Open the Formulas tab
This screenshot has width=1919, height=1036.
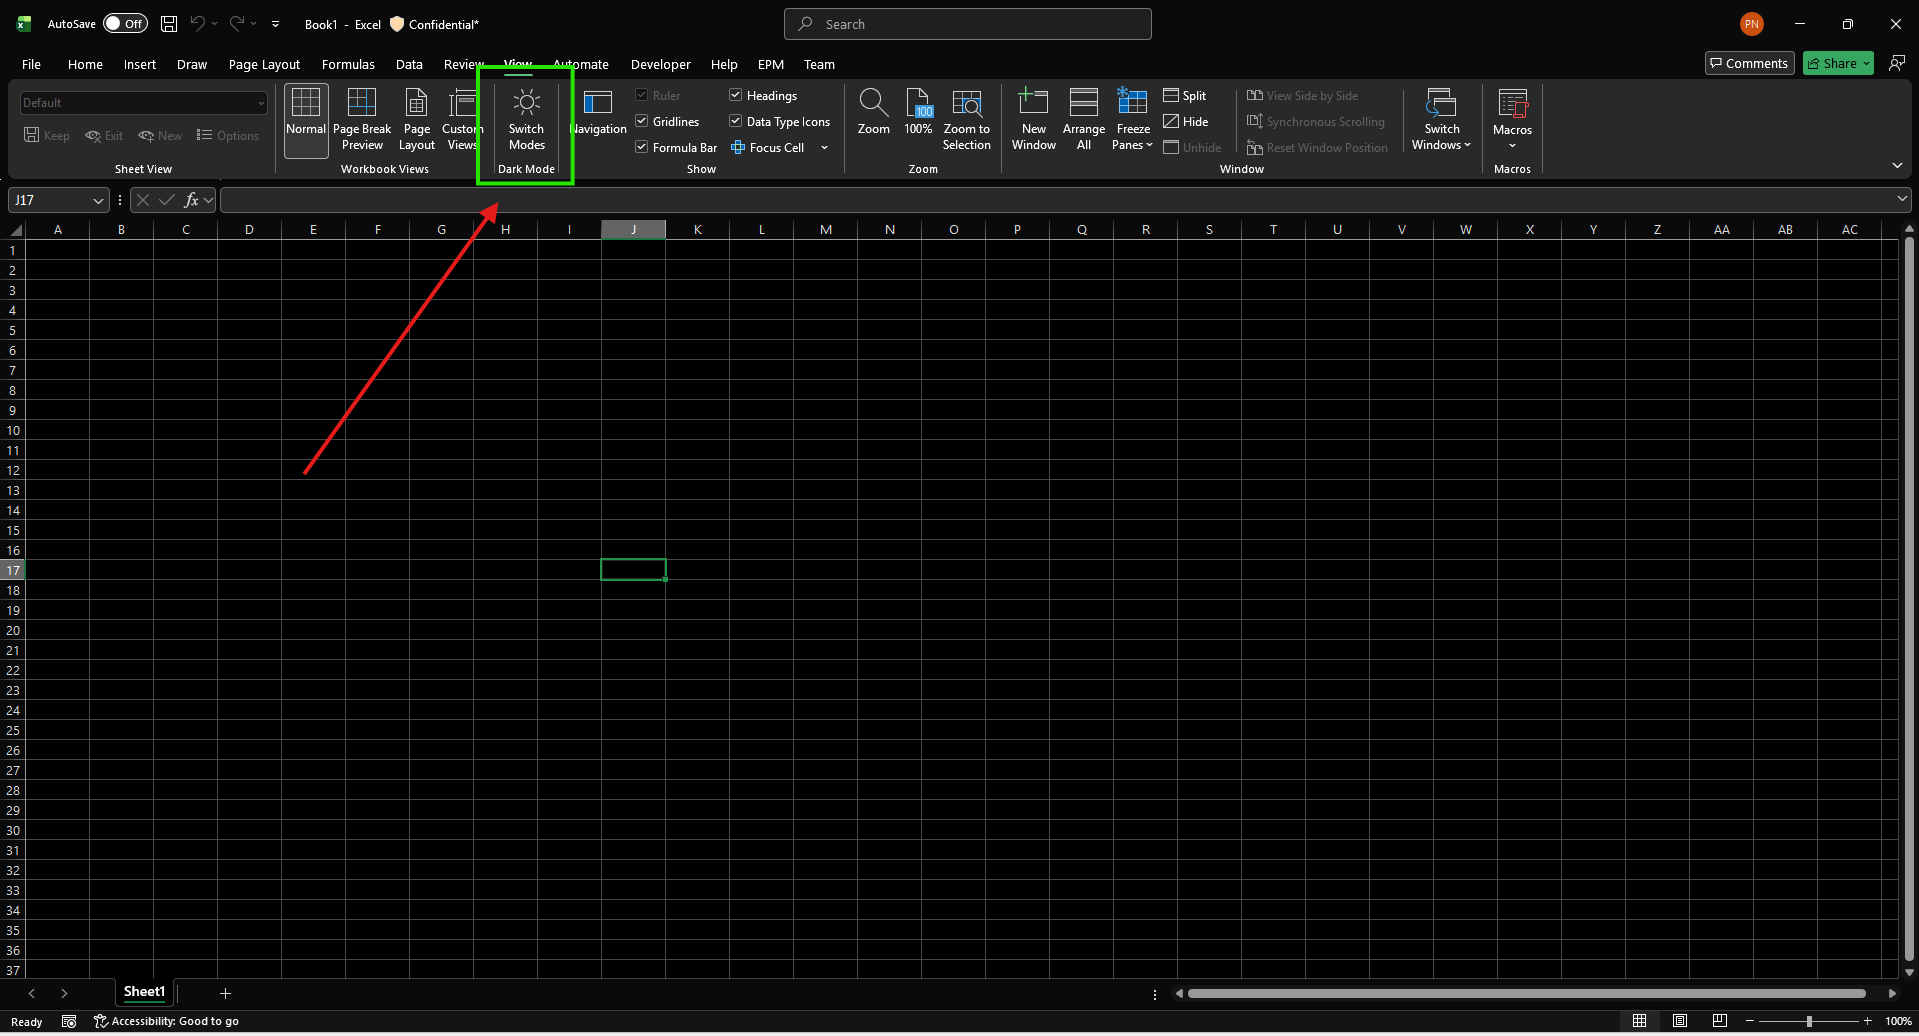(348, 64)
